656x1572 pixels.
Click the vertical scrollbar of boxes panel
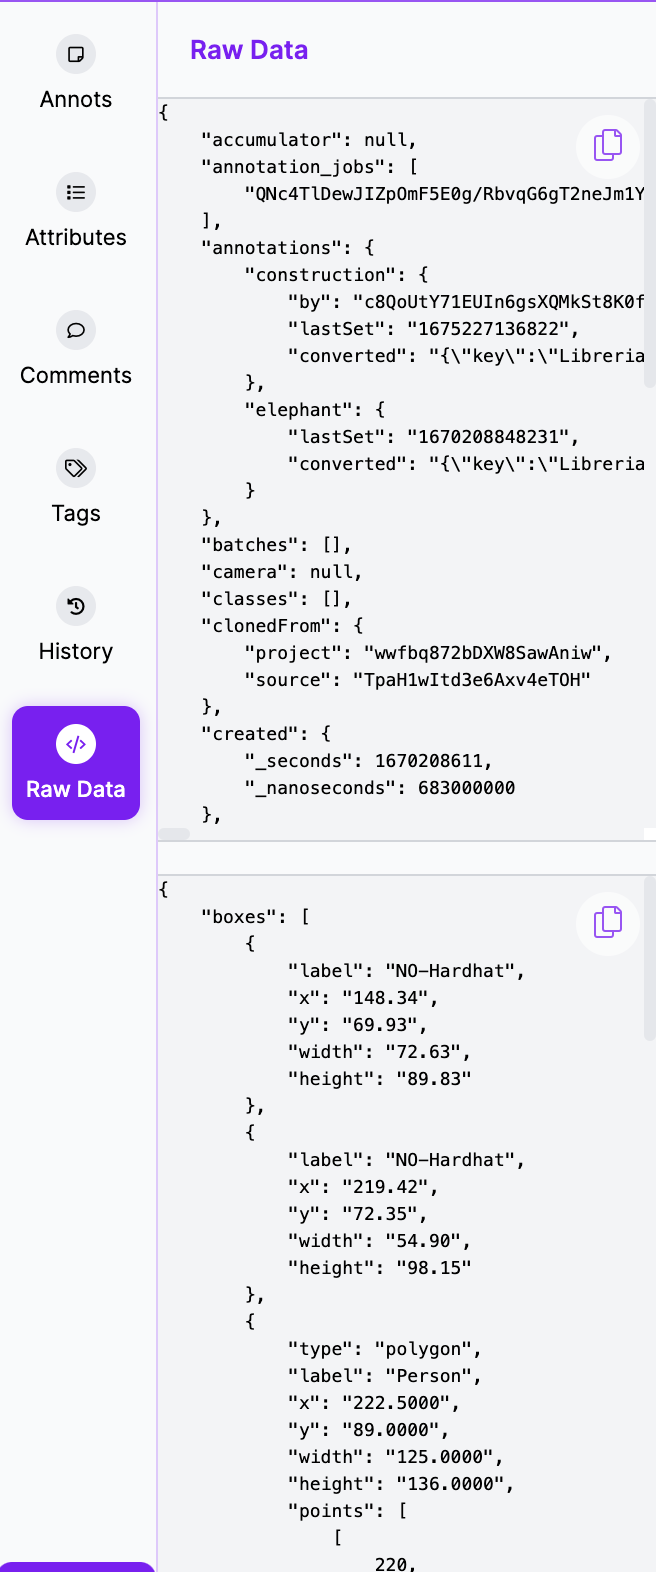[650, 960]
